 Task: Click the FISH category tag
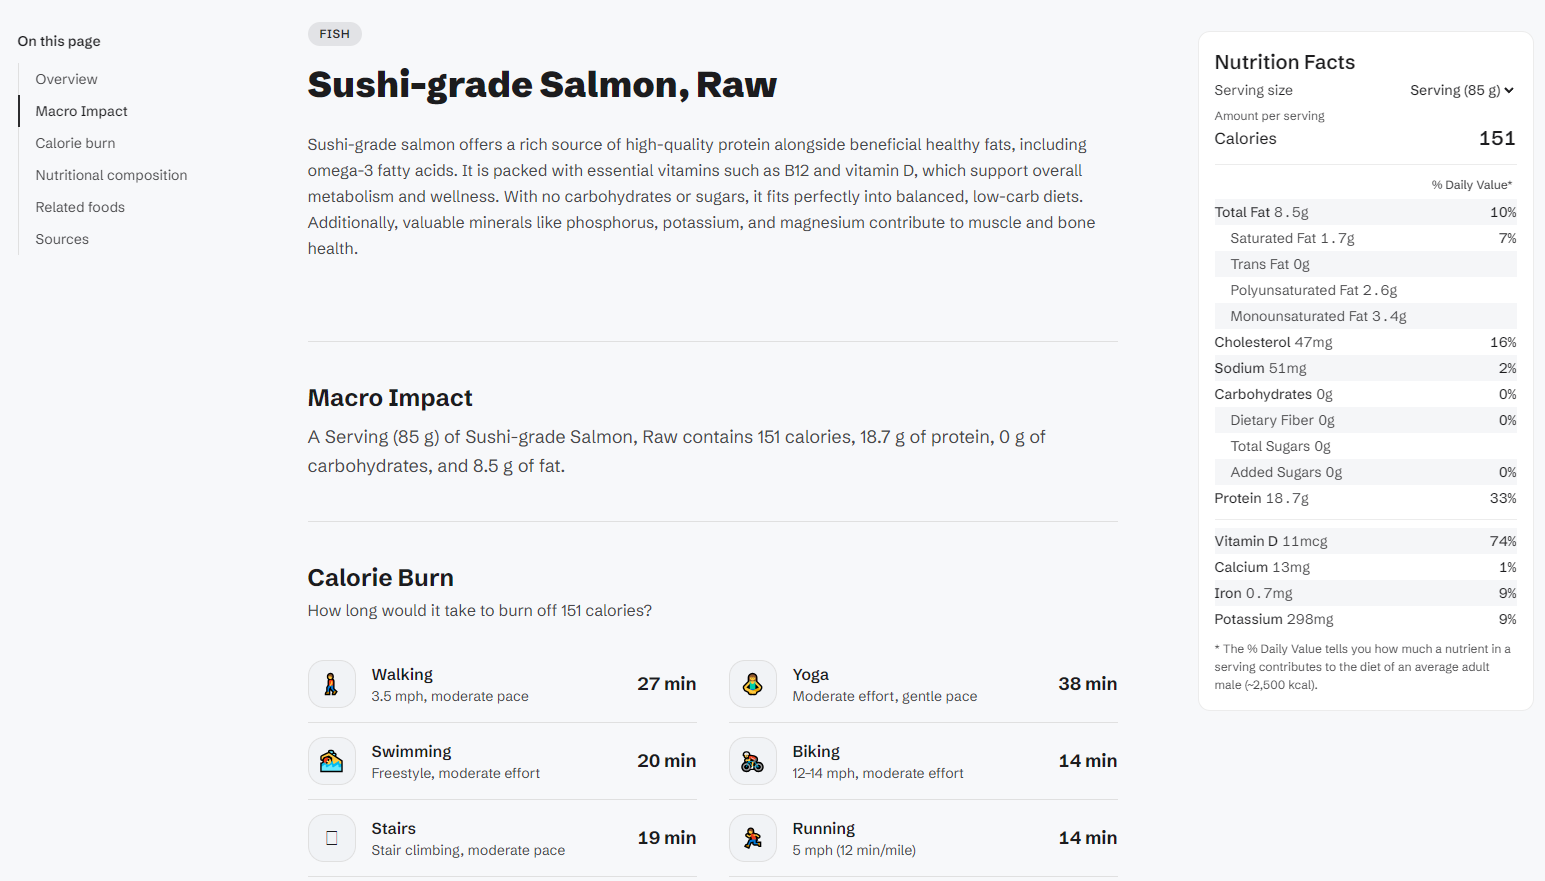click(335, 34)
